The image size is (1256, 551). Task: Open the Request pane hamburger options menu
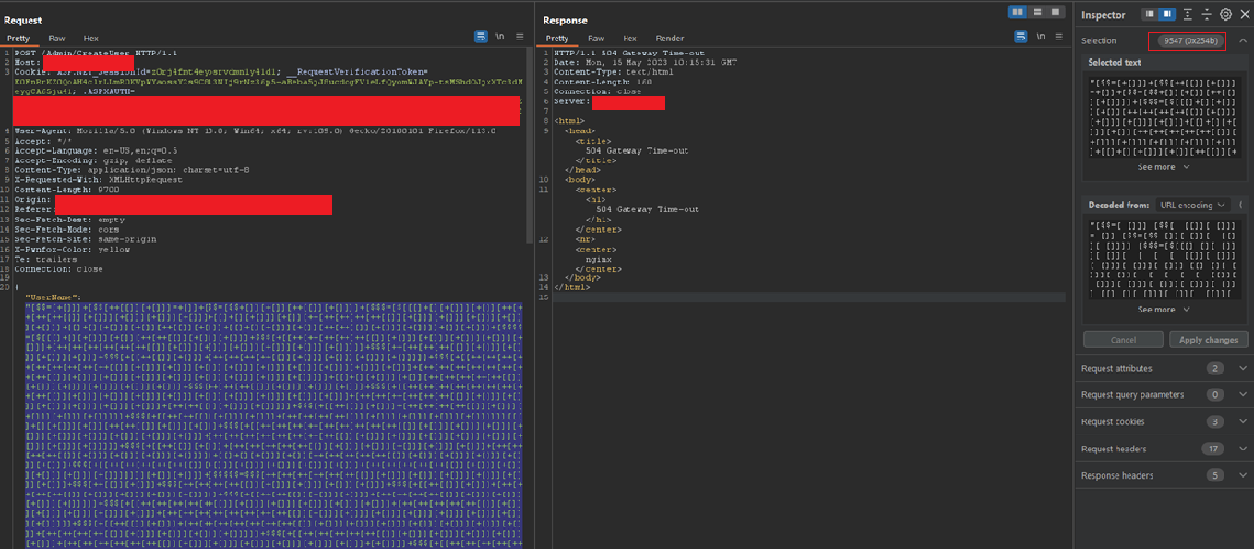[x=520, y=37]
